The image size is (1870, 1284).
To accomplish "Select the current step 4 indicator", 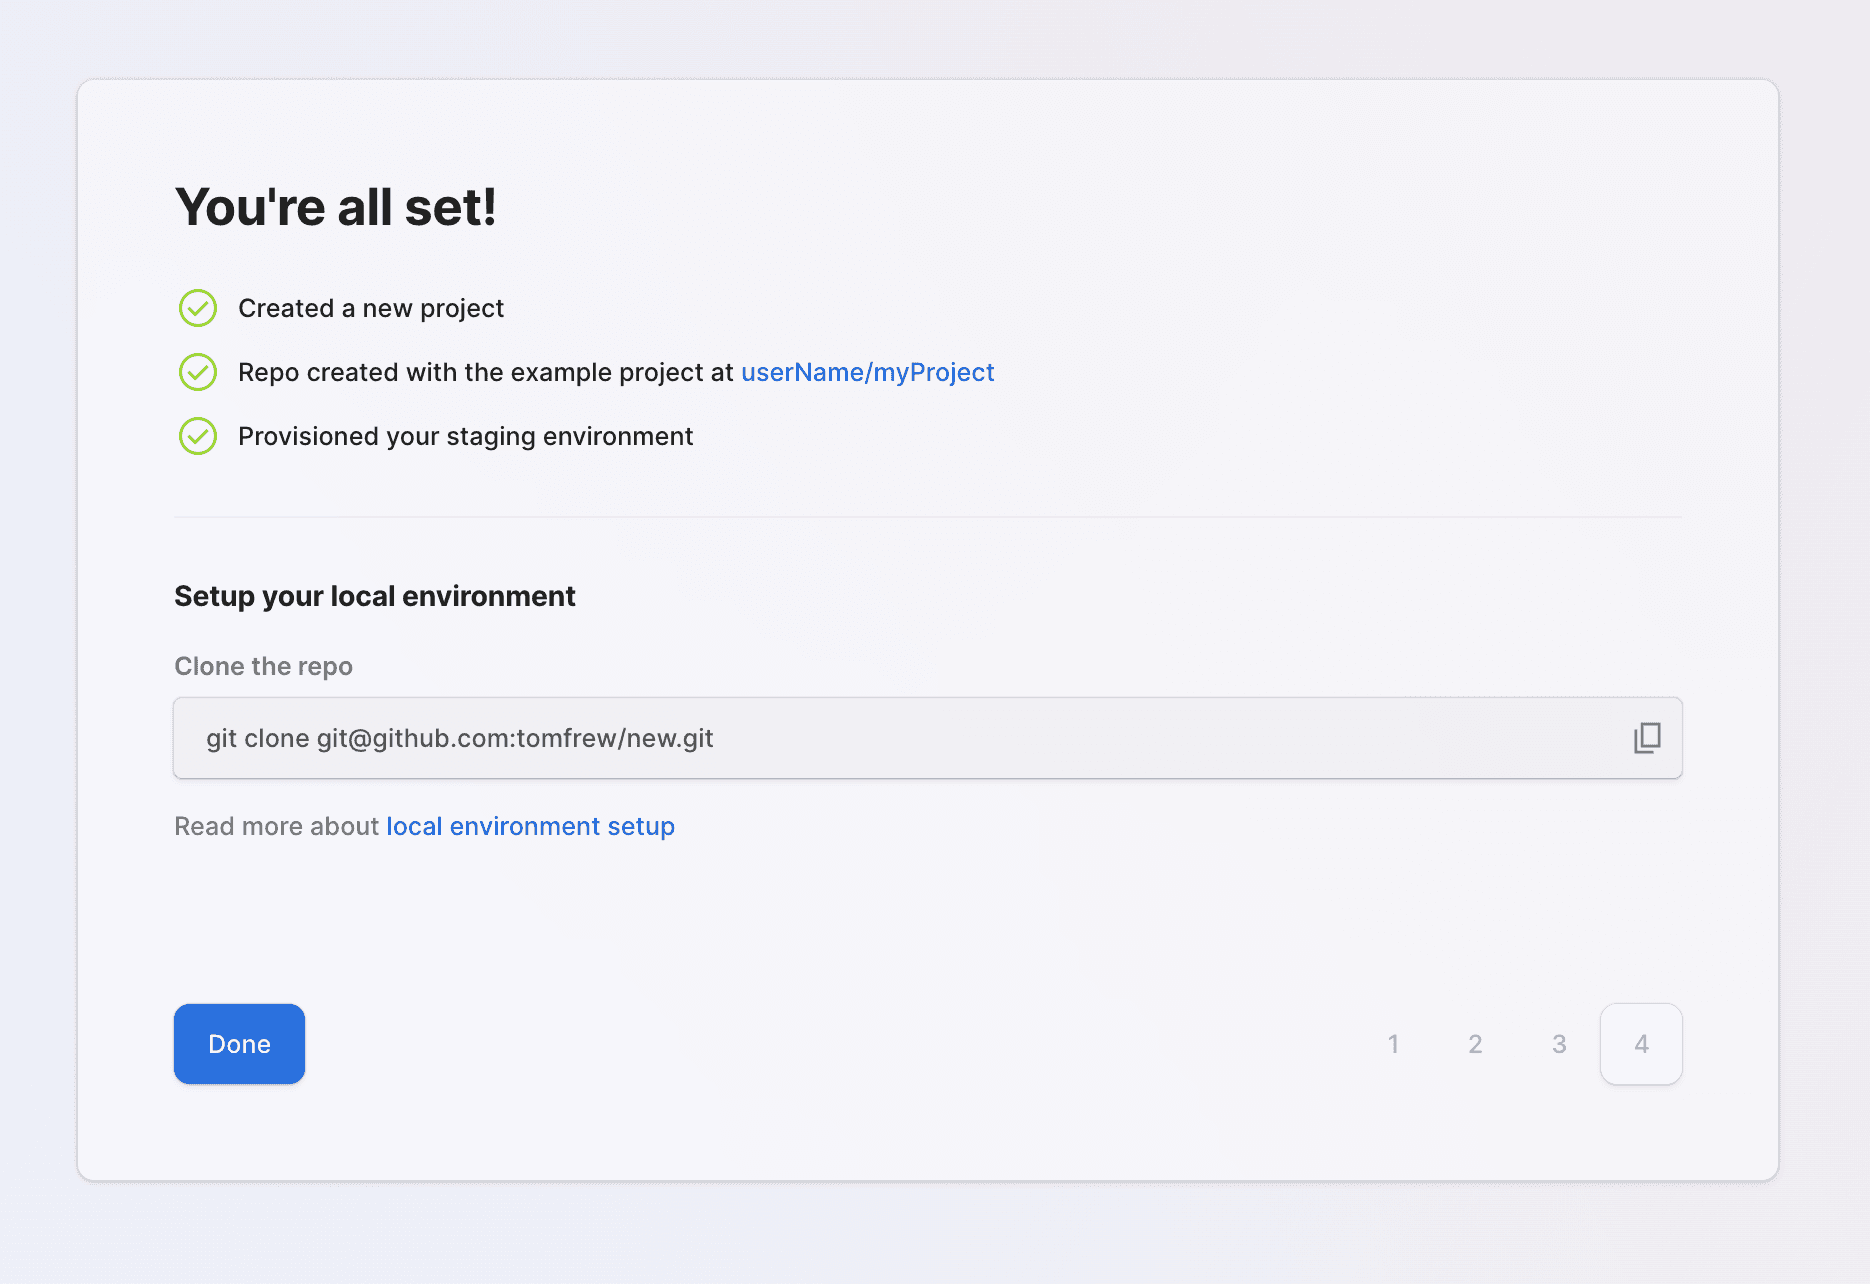I will pos(1641,1044).
